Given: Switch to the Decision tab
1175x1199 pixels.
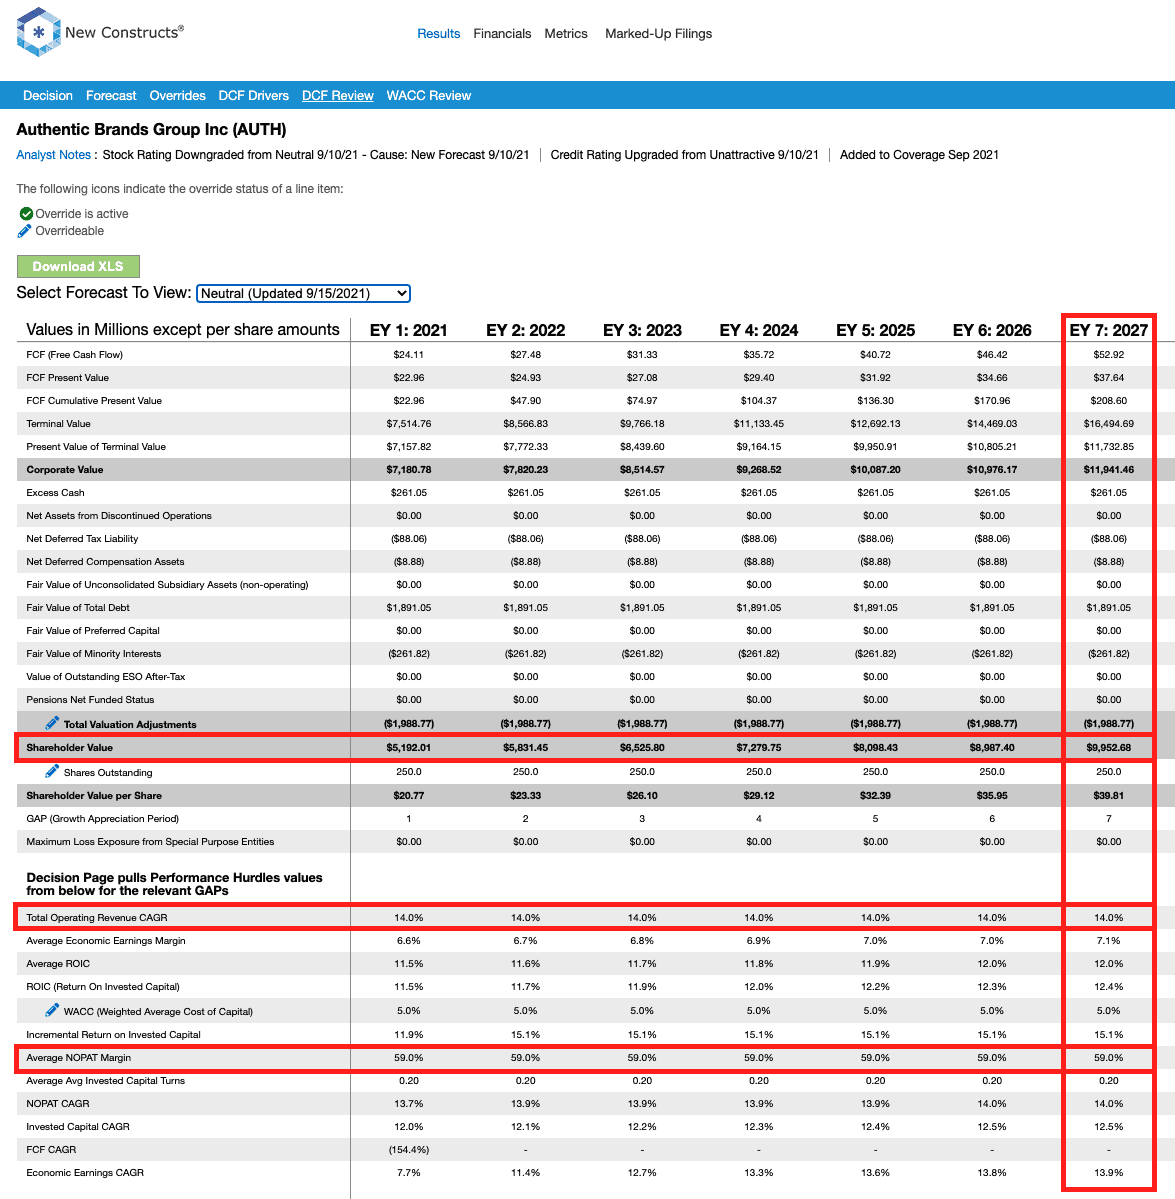Looking at the screenshot, I should tap(47, 96).
